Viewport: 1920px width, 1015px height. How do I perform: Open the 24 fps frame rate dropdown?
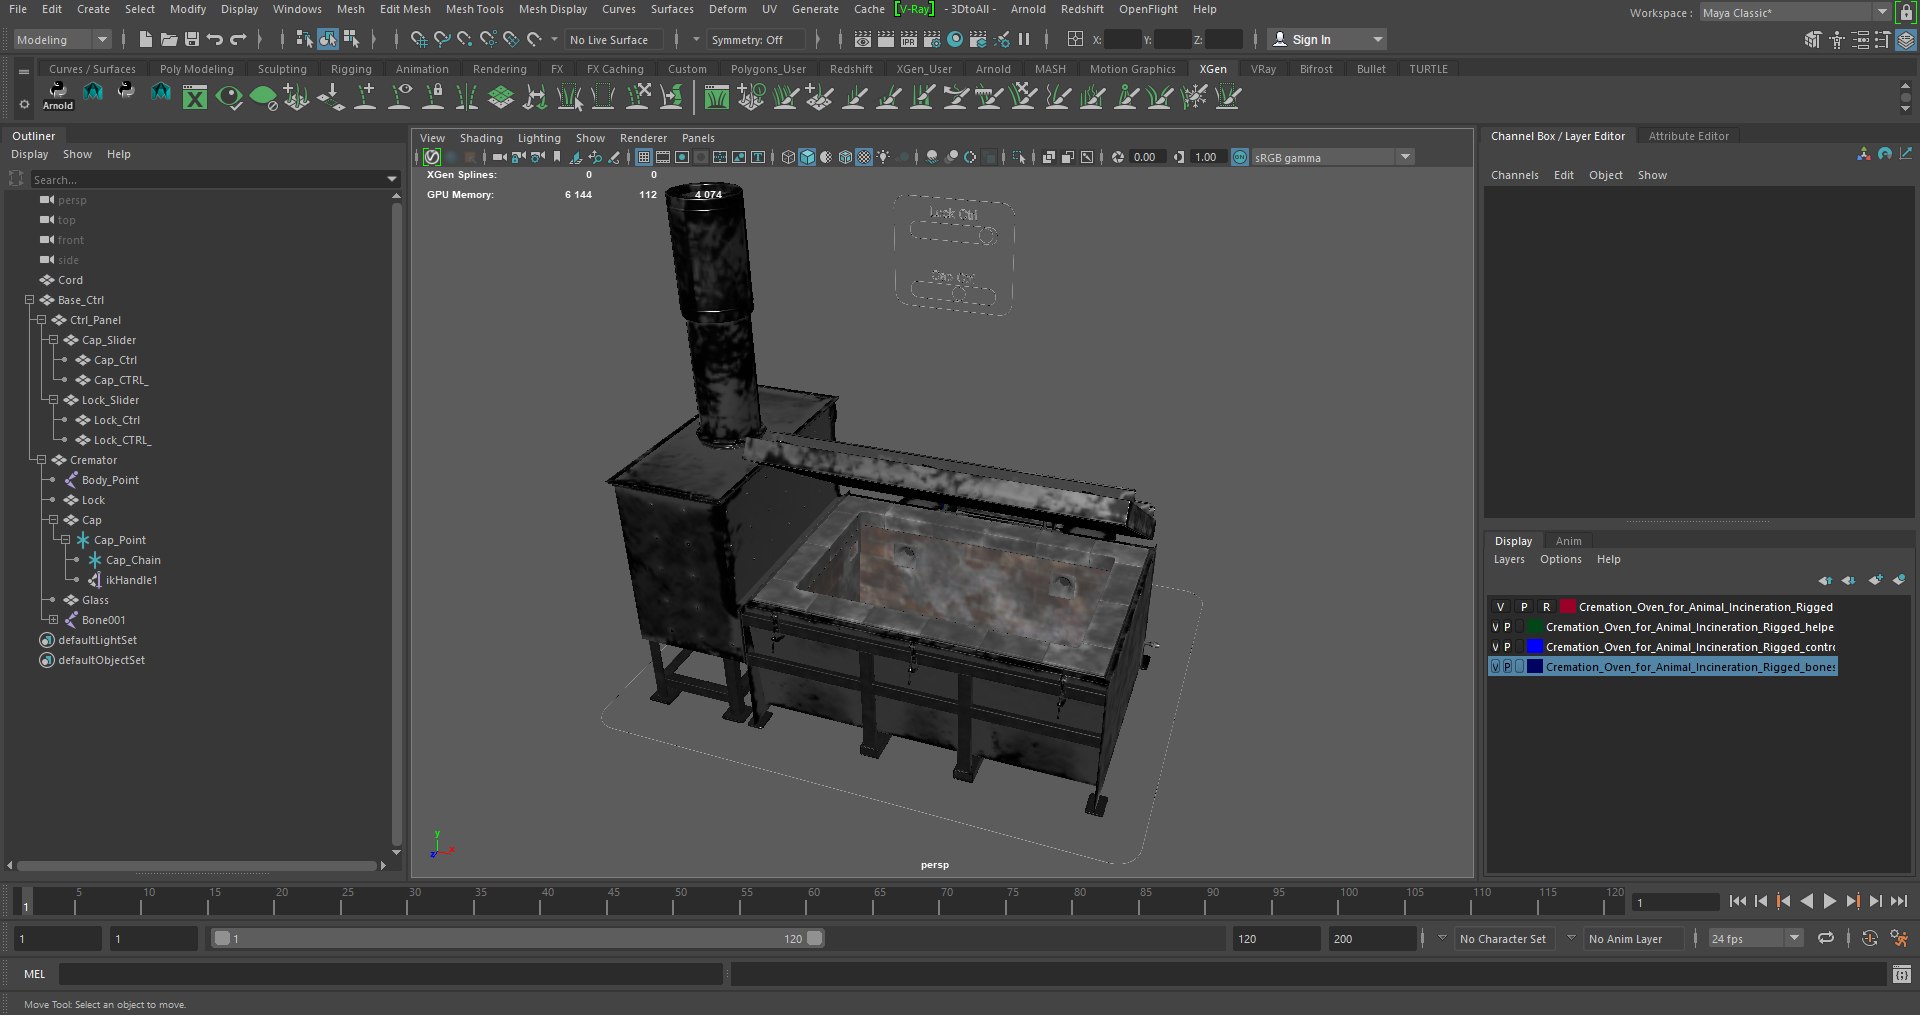click(x=1755, y=938)
